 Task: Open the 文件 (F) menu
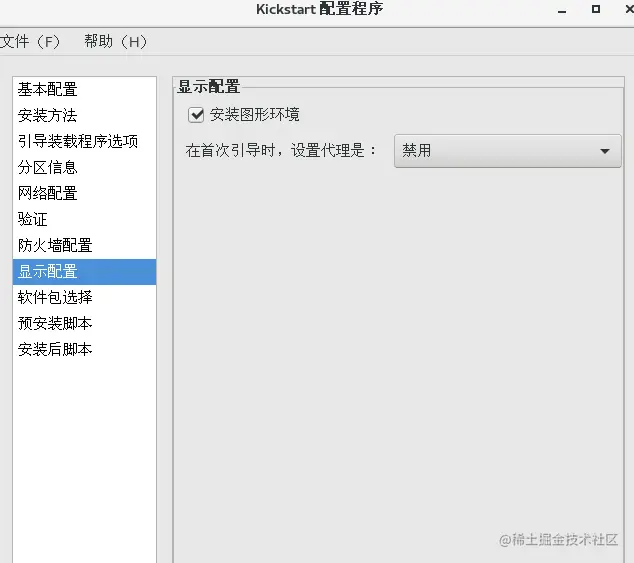coord(30,41)
